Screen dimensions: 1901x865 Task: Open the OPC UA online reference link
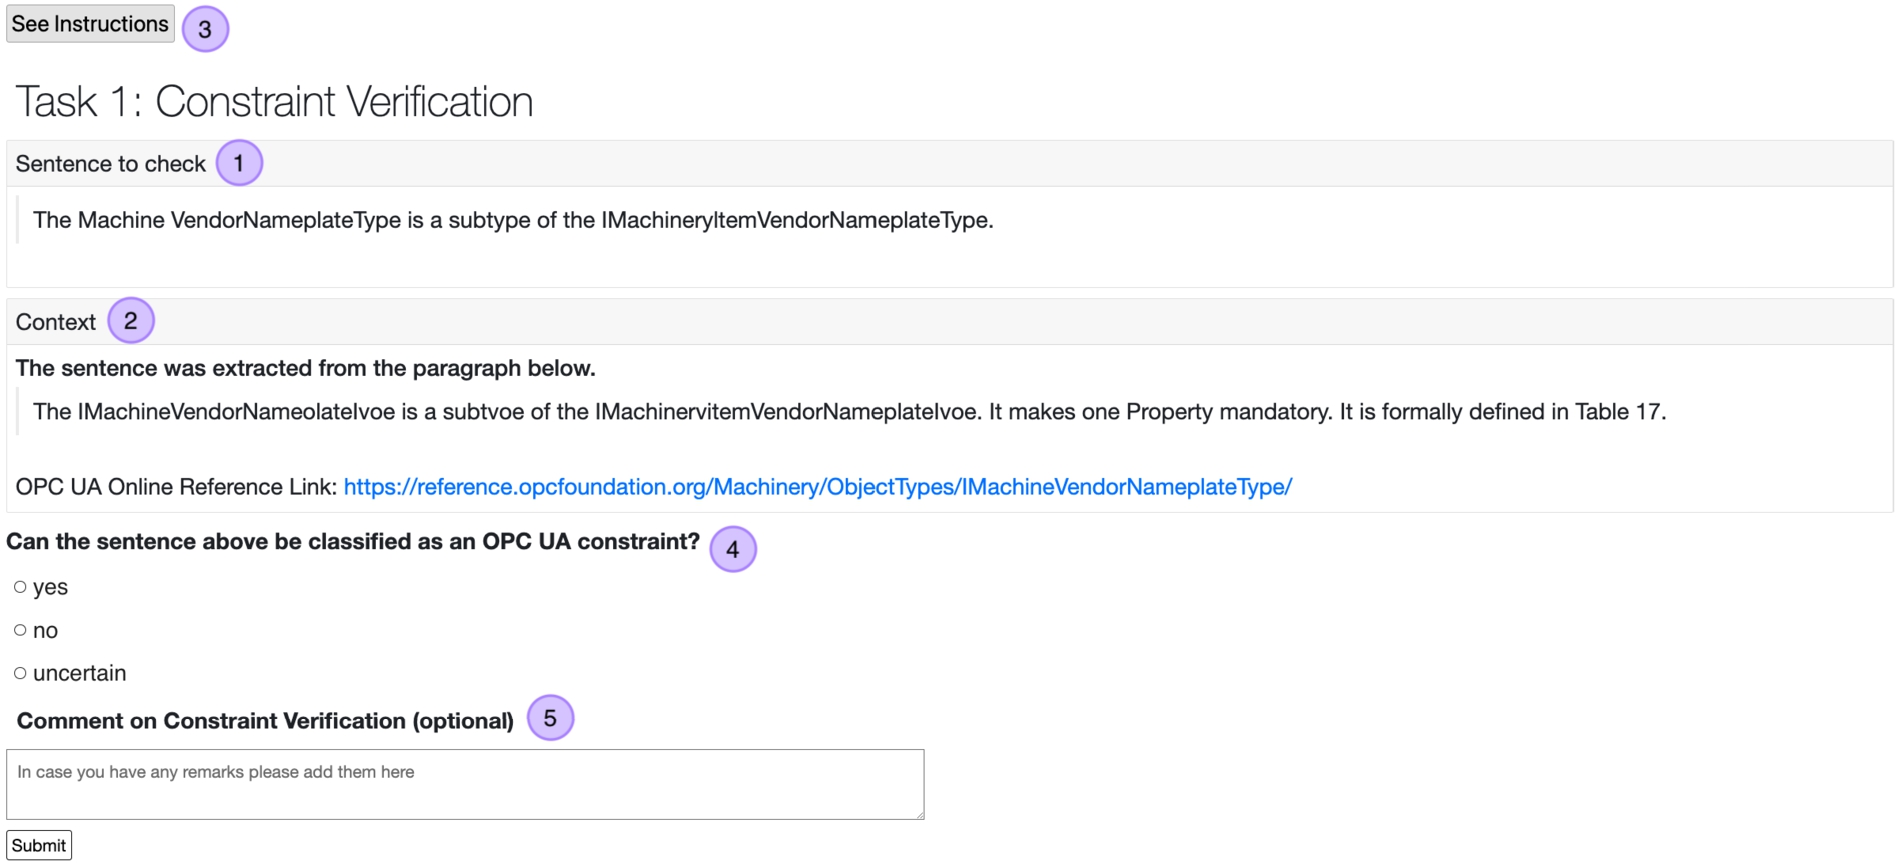click(817, 487)
